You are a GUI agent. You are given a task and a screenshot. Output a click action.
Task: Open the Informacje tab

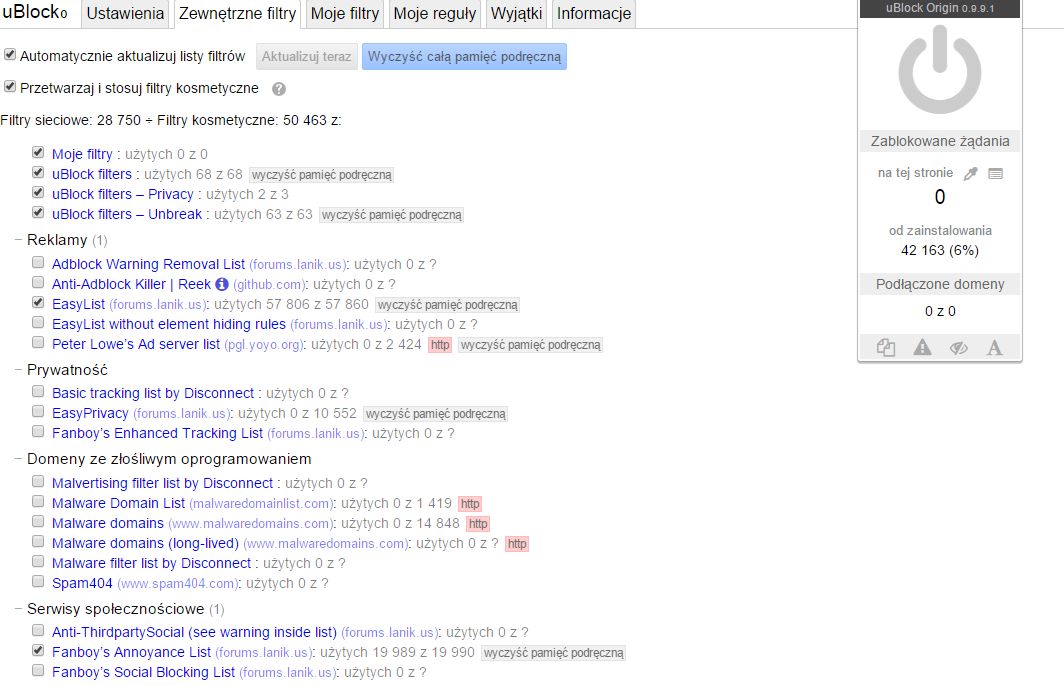[594, 14]
